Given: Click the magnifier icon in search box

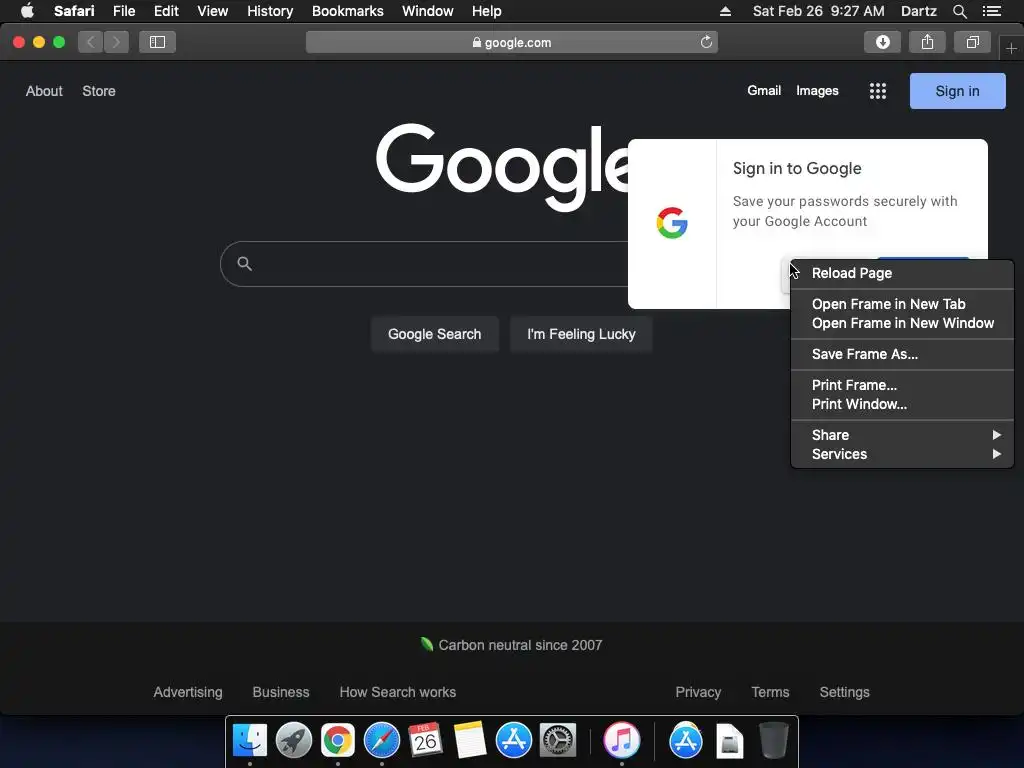Looking at the screenshot, I should pos(244,264).
